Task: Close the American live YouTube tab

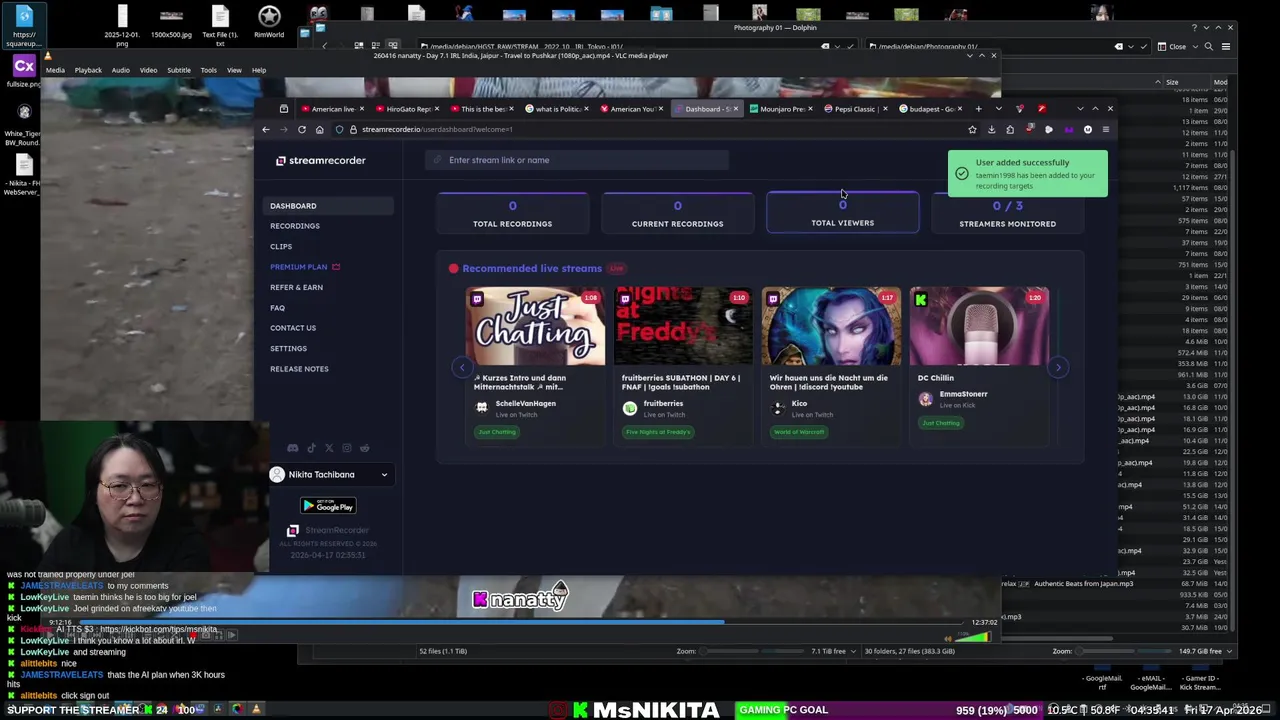Action: [363, 108]
